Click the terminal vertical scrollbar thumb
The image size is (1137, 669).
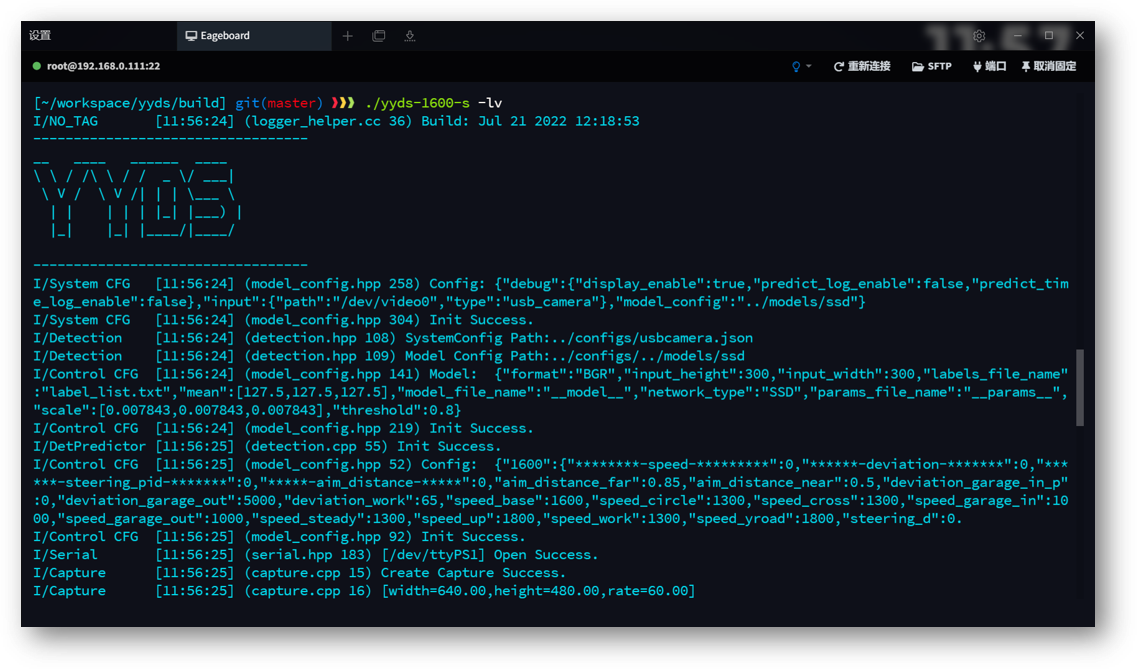tap(1080, 388)
